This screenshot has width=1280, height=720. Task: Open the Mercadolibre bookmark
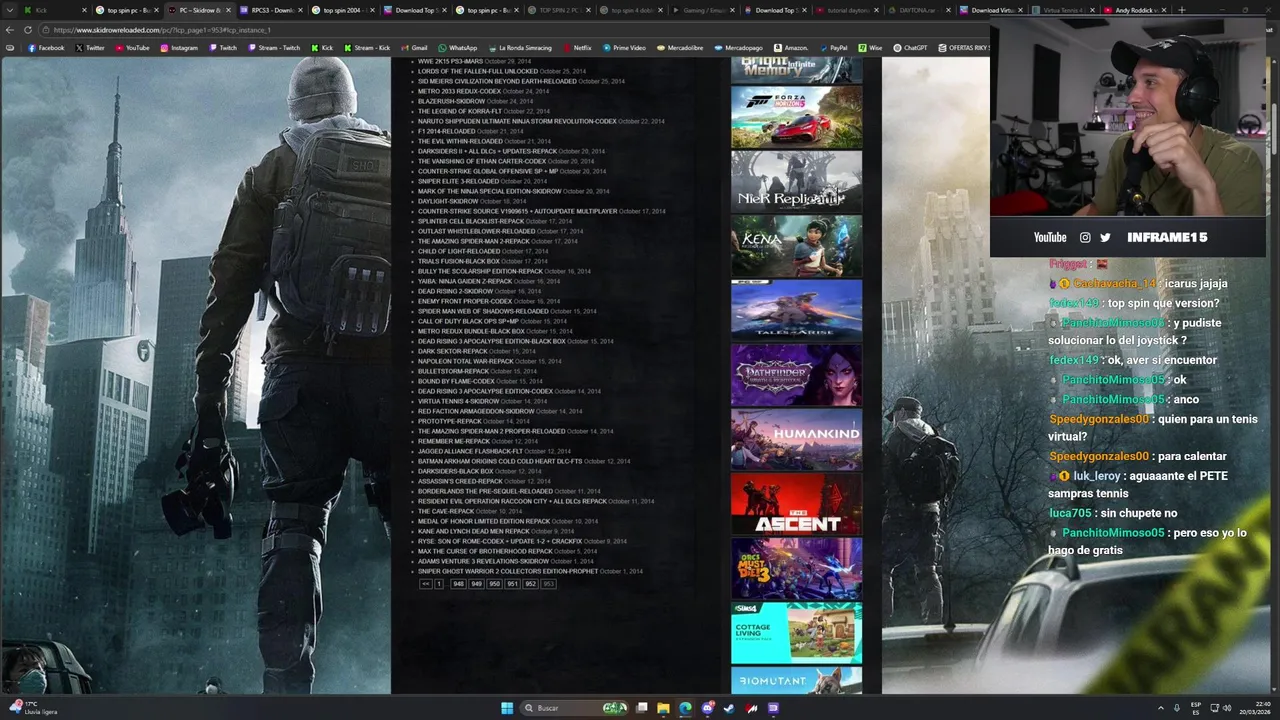[x=679, y=47]
